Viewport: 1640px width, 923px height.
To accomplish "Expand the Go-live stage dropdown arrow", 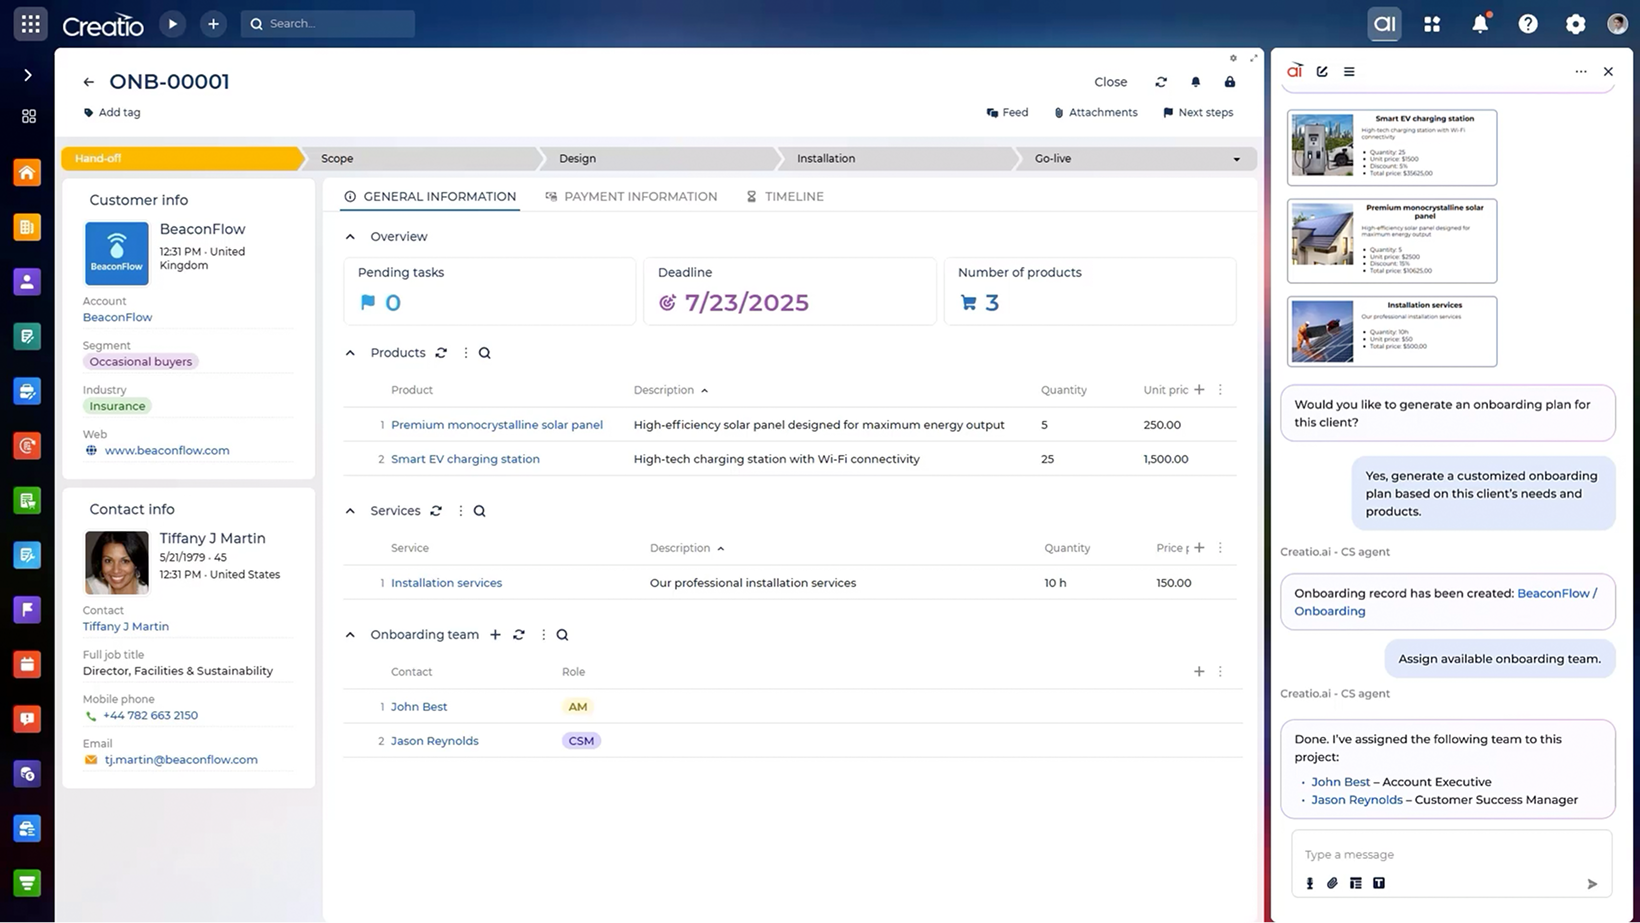I will click(x=1236, y=158).
